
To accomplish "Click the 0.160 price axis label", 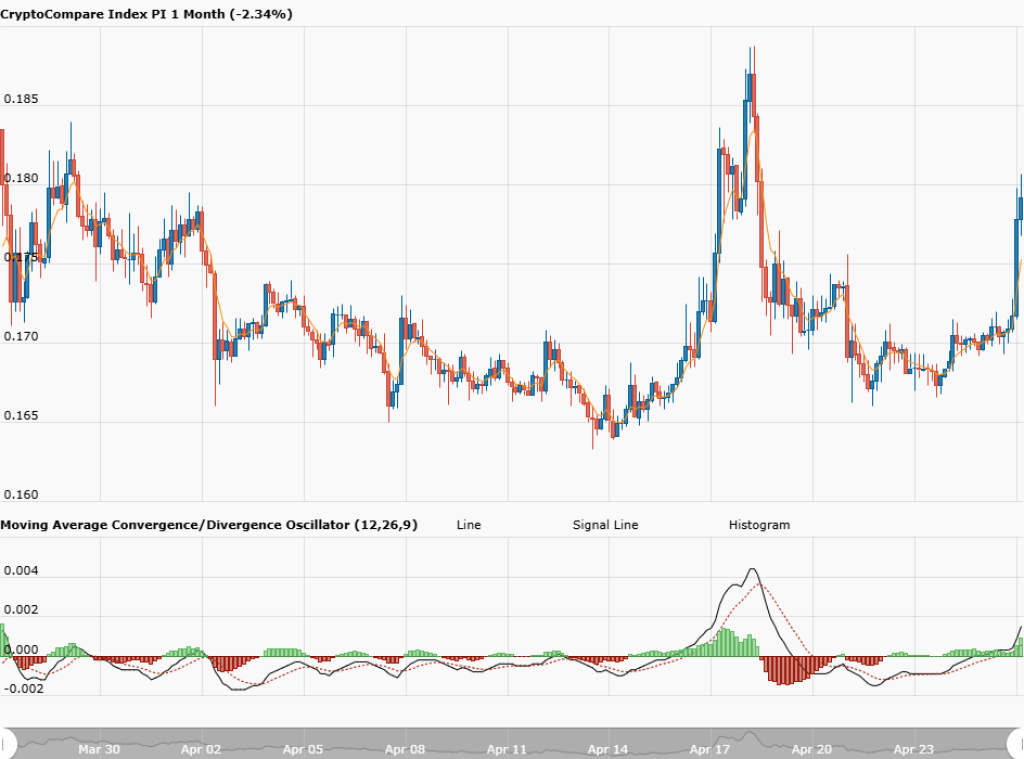I will click(22, 495).
